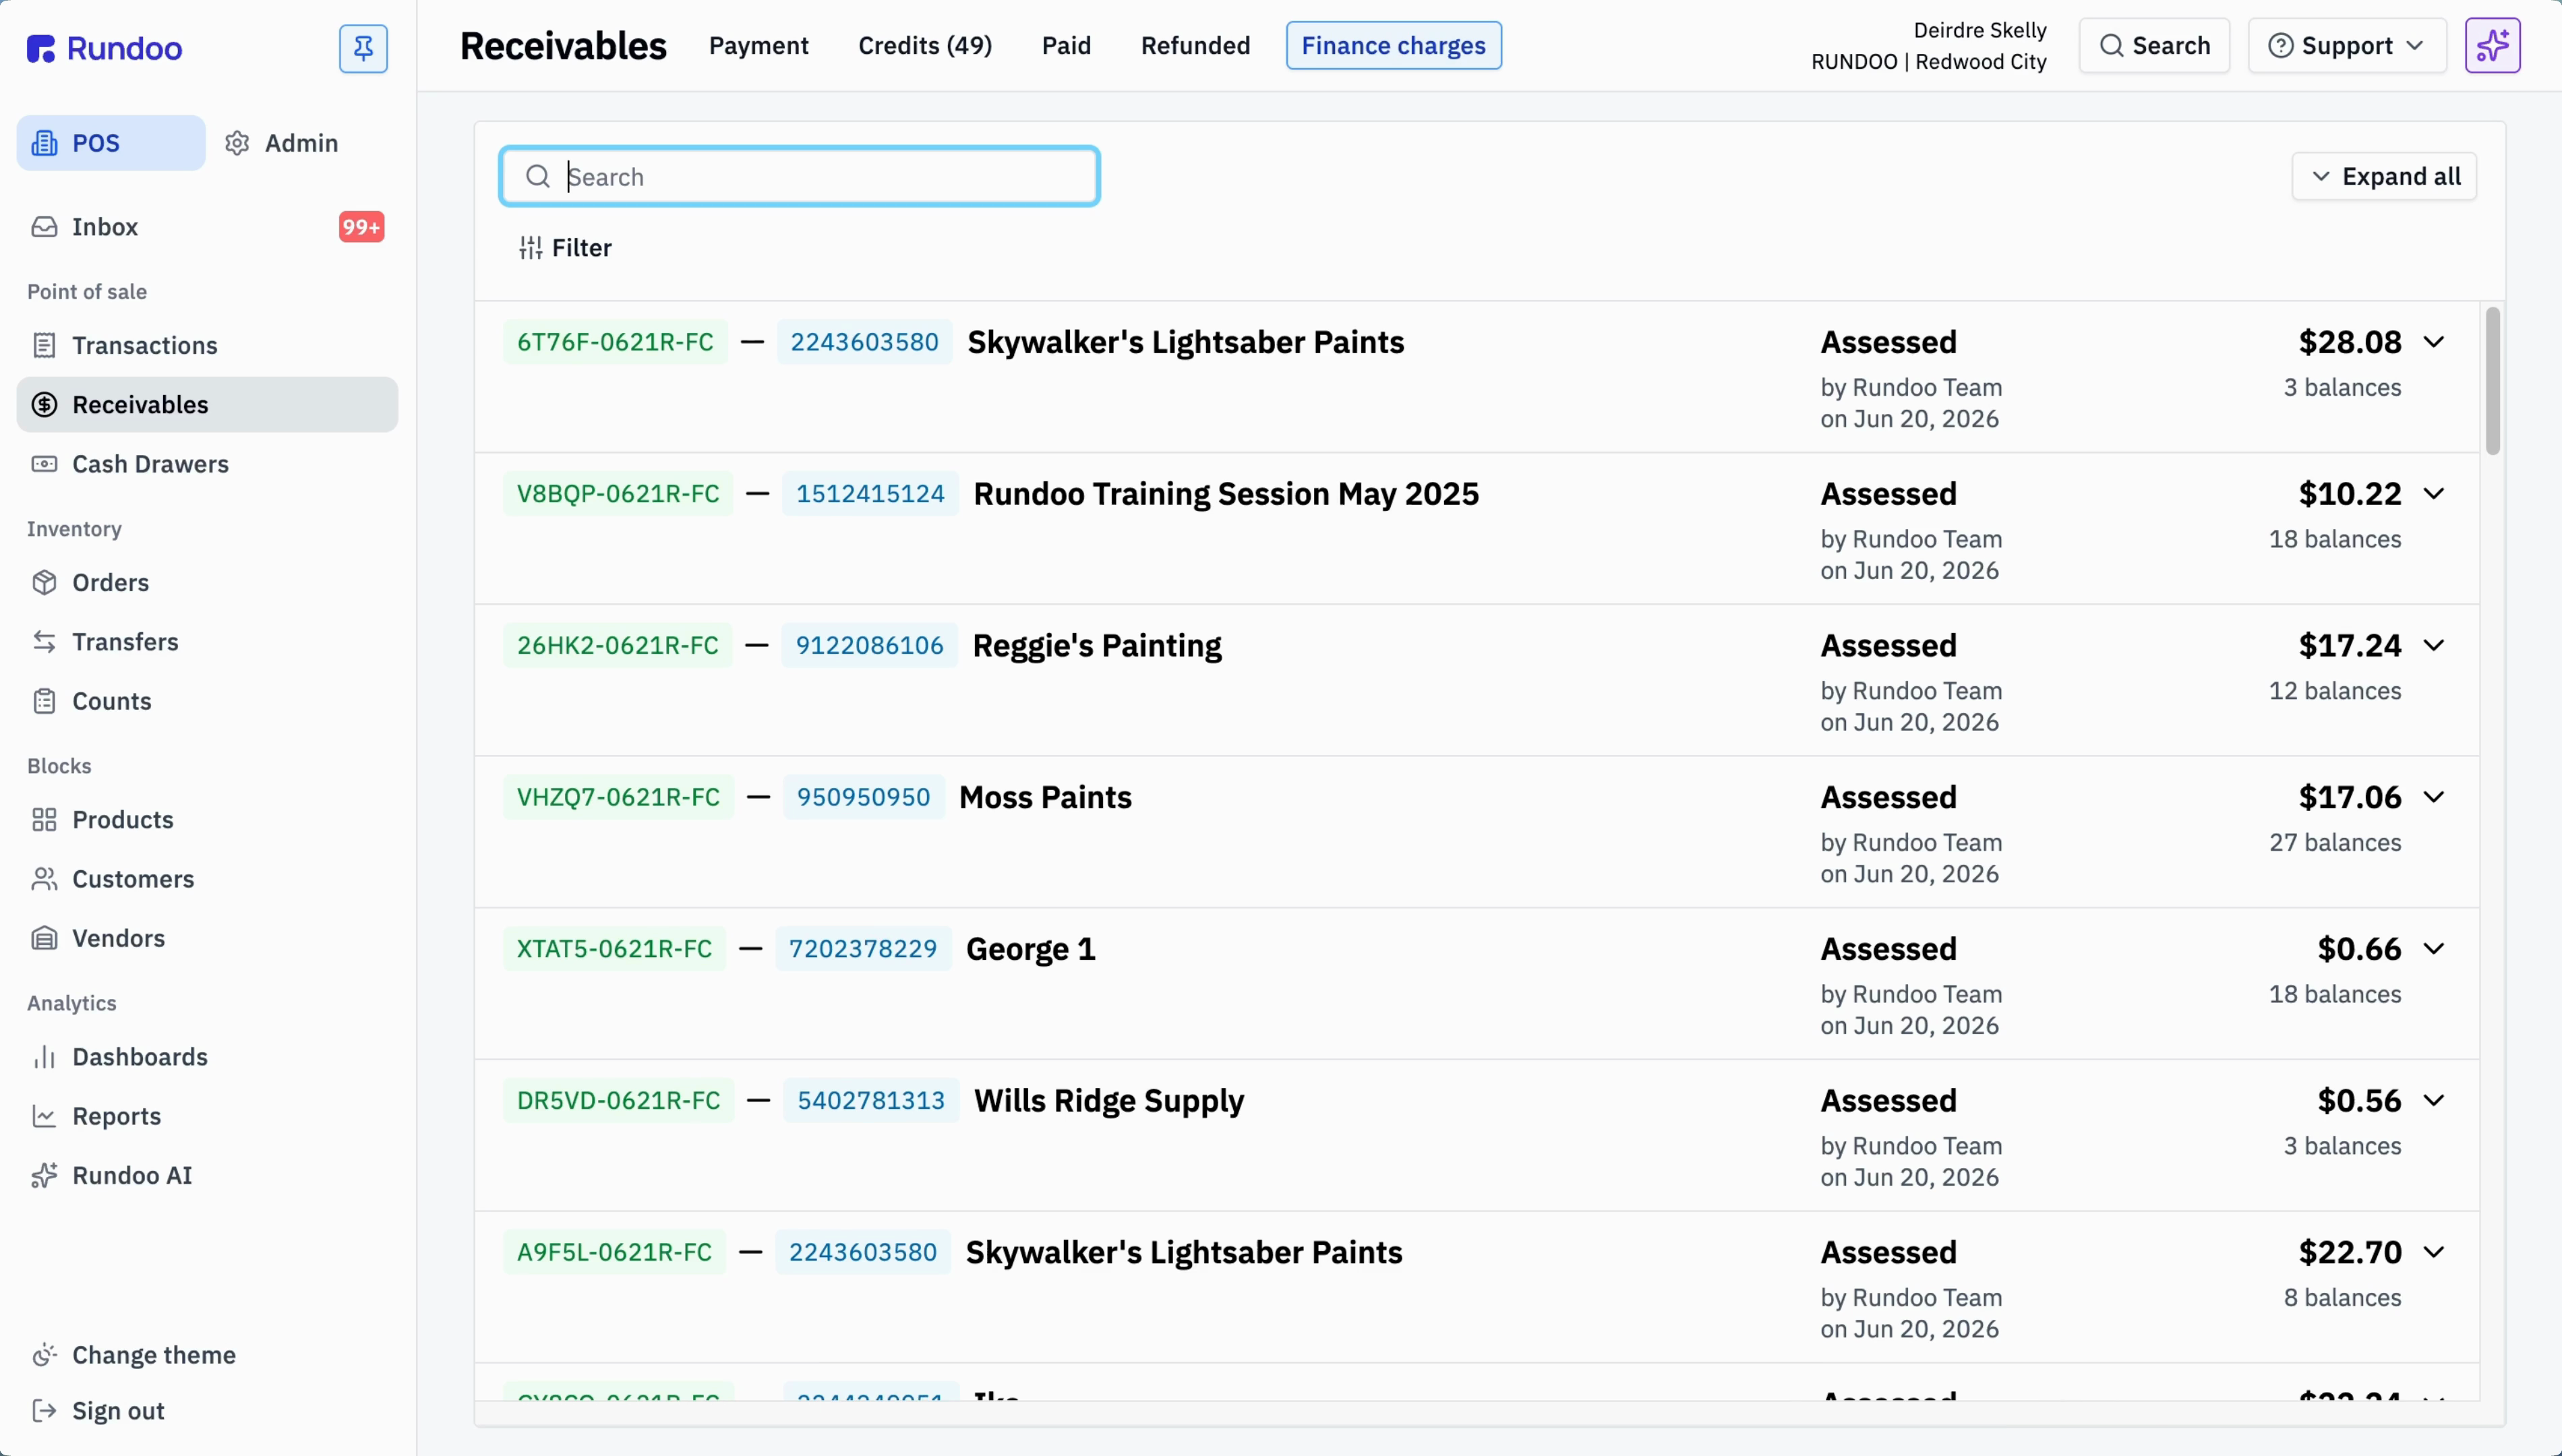2562x1456 pixels.
Task: Click the Orders box icon
Action: click(44, 582)
